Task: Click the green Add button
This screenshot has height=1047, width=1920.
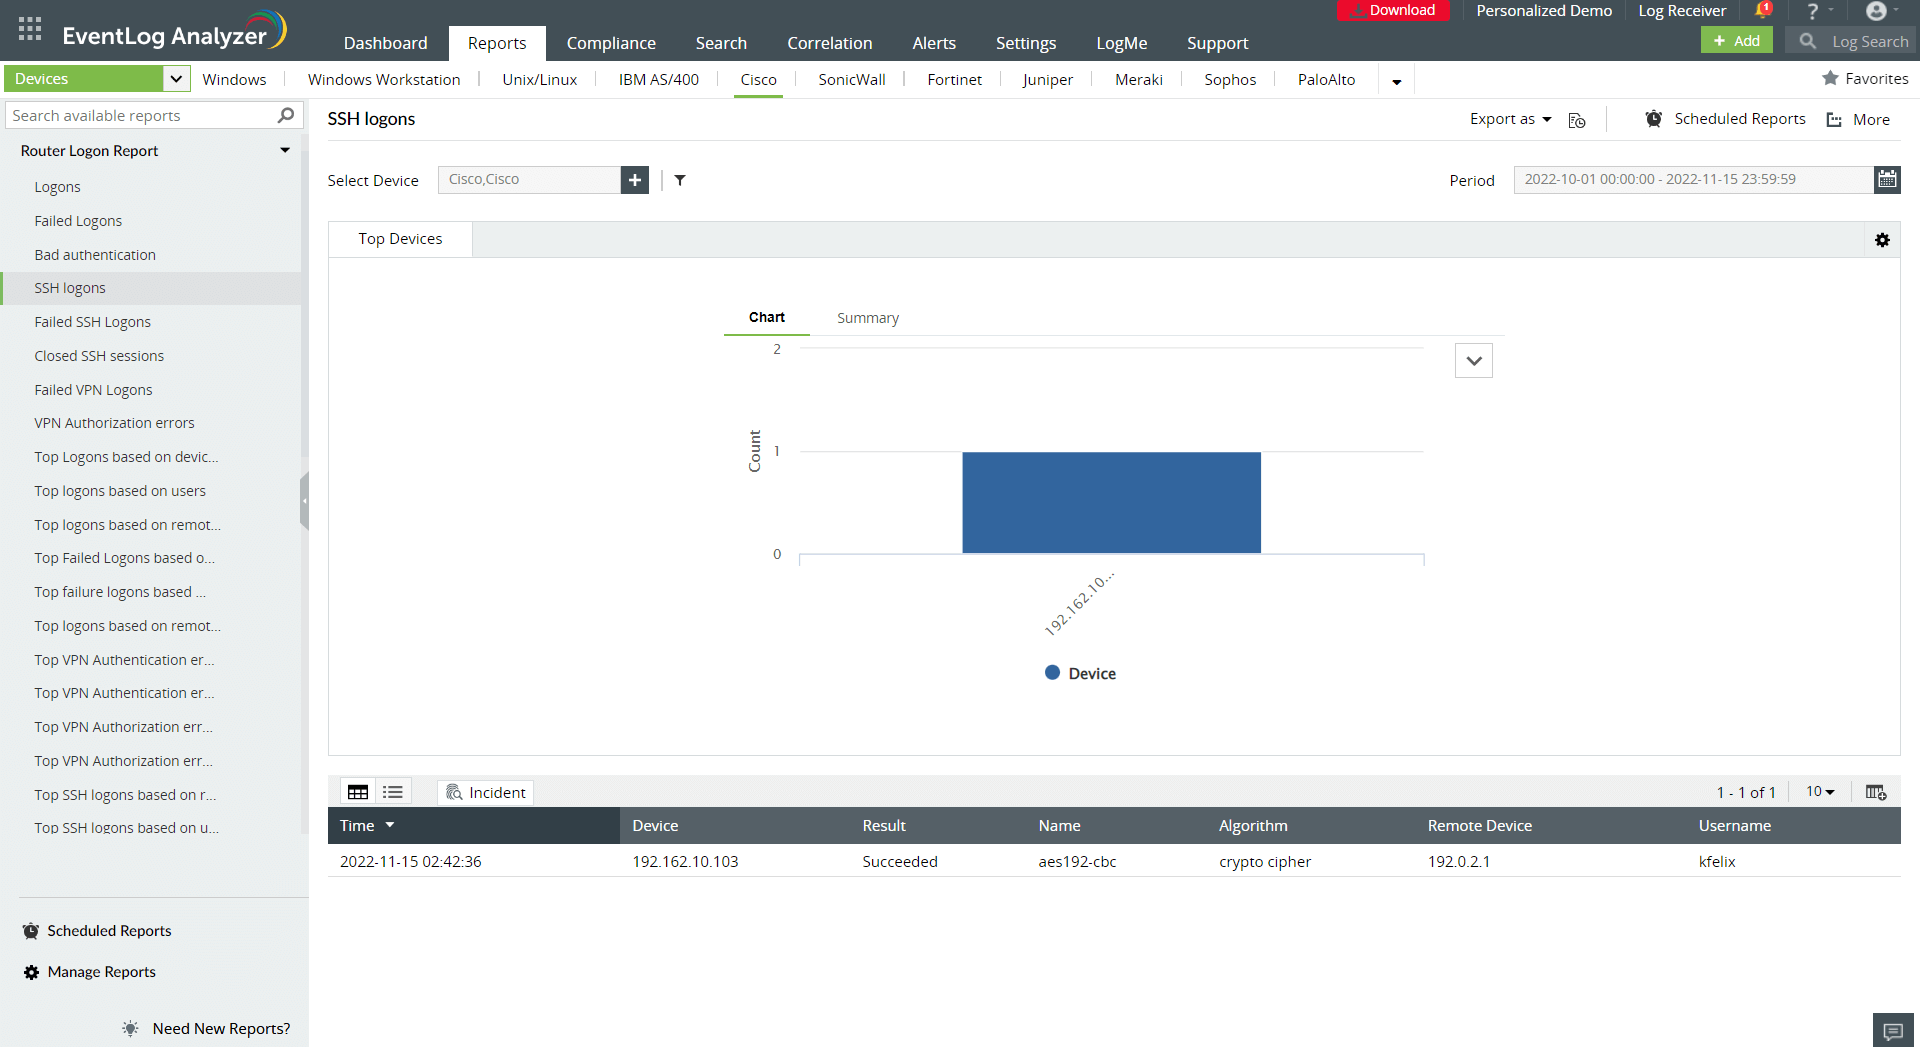Action: click(x=1736, y=41)
